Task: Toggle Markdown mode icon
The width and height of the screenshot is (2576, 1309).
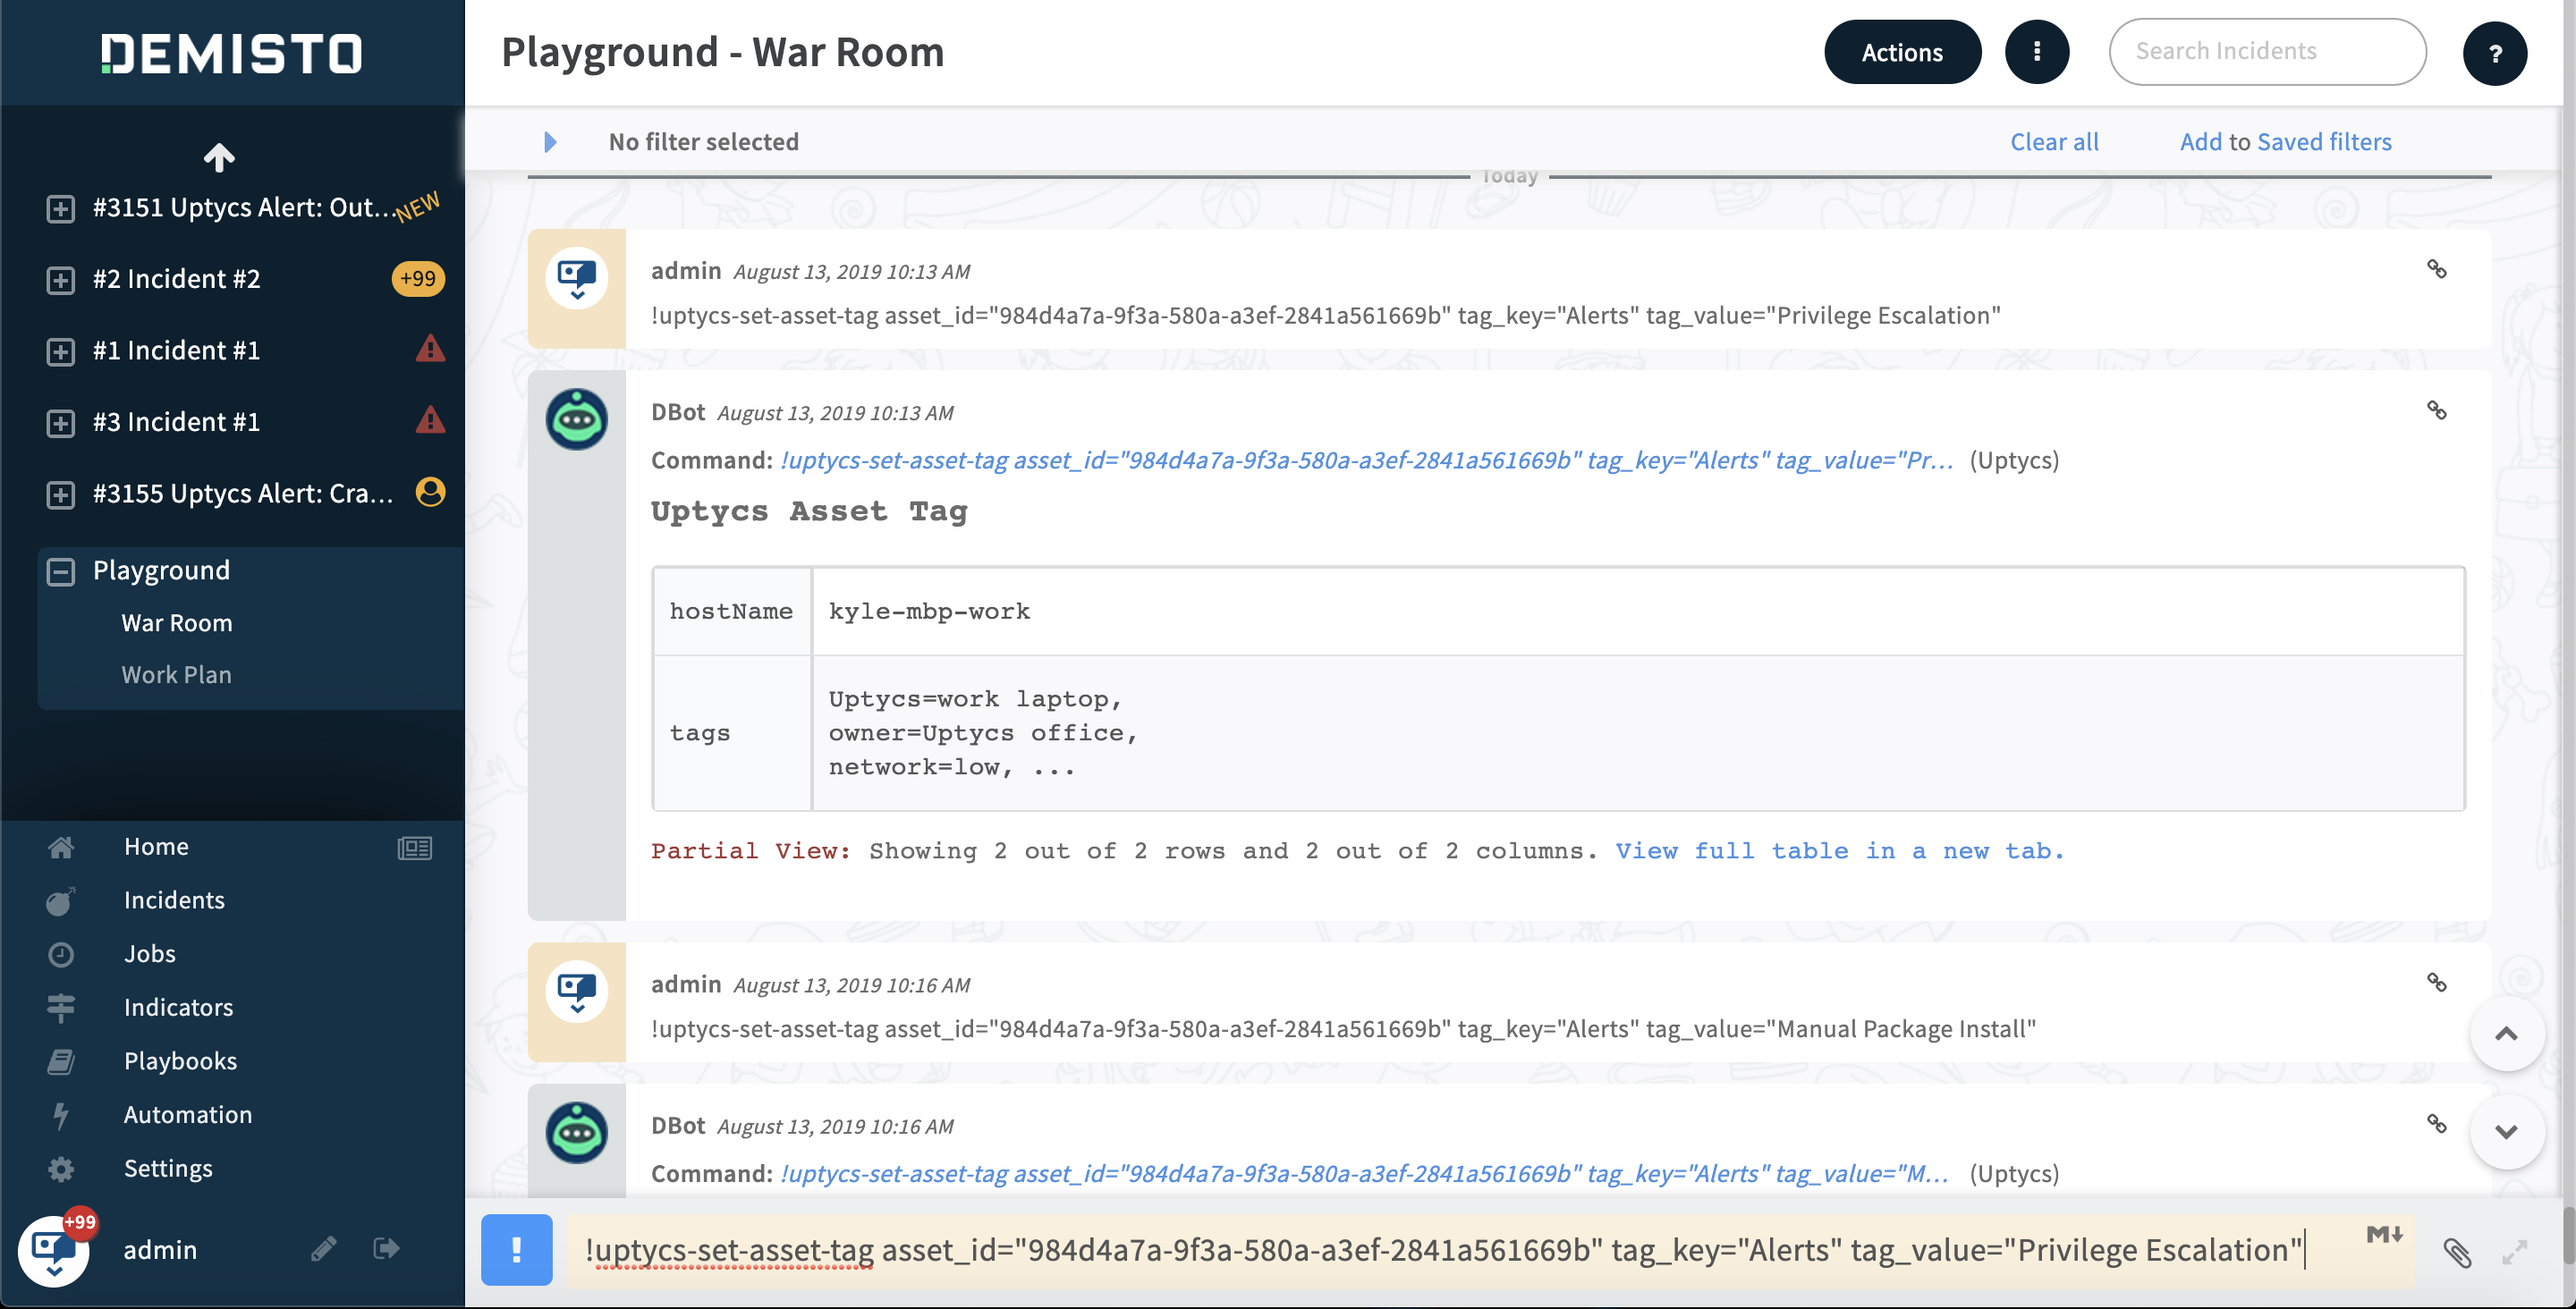Action: pos(2384,1235)
